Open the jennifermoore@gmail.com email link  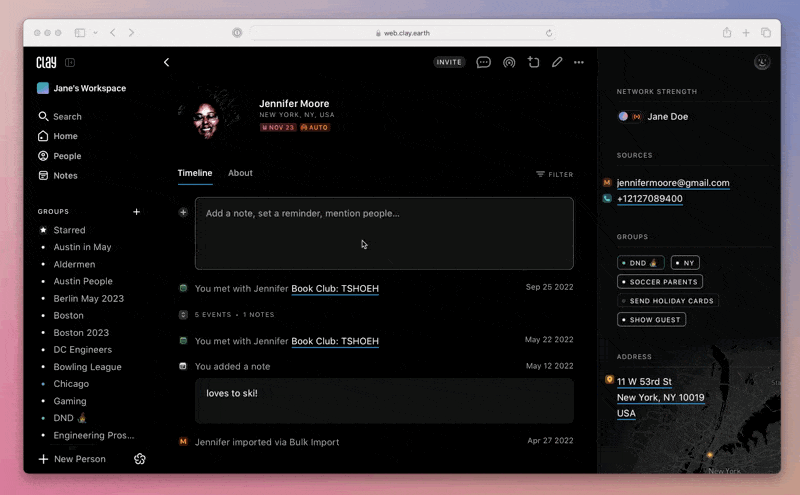pos(673,183)
